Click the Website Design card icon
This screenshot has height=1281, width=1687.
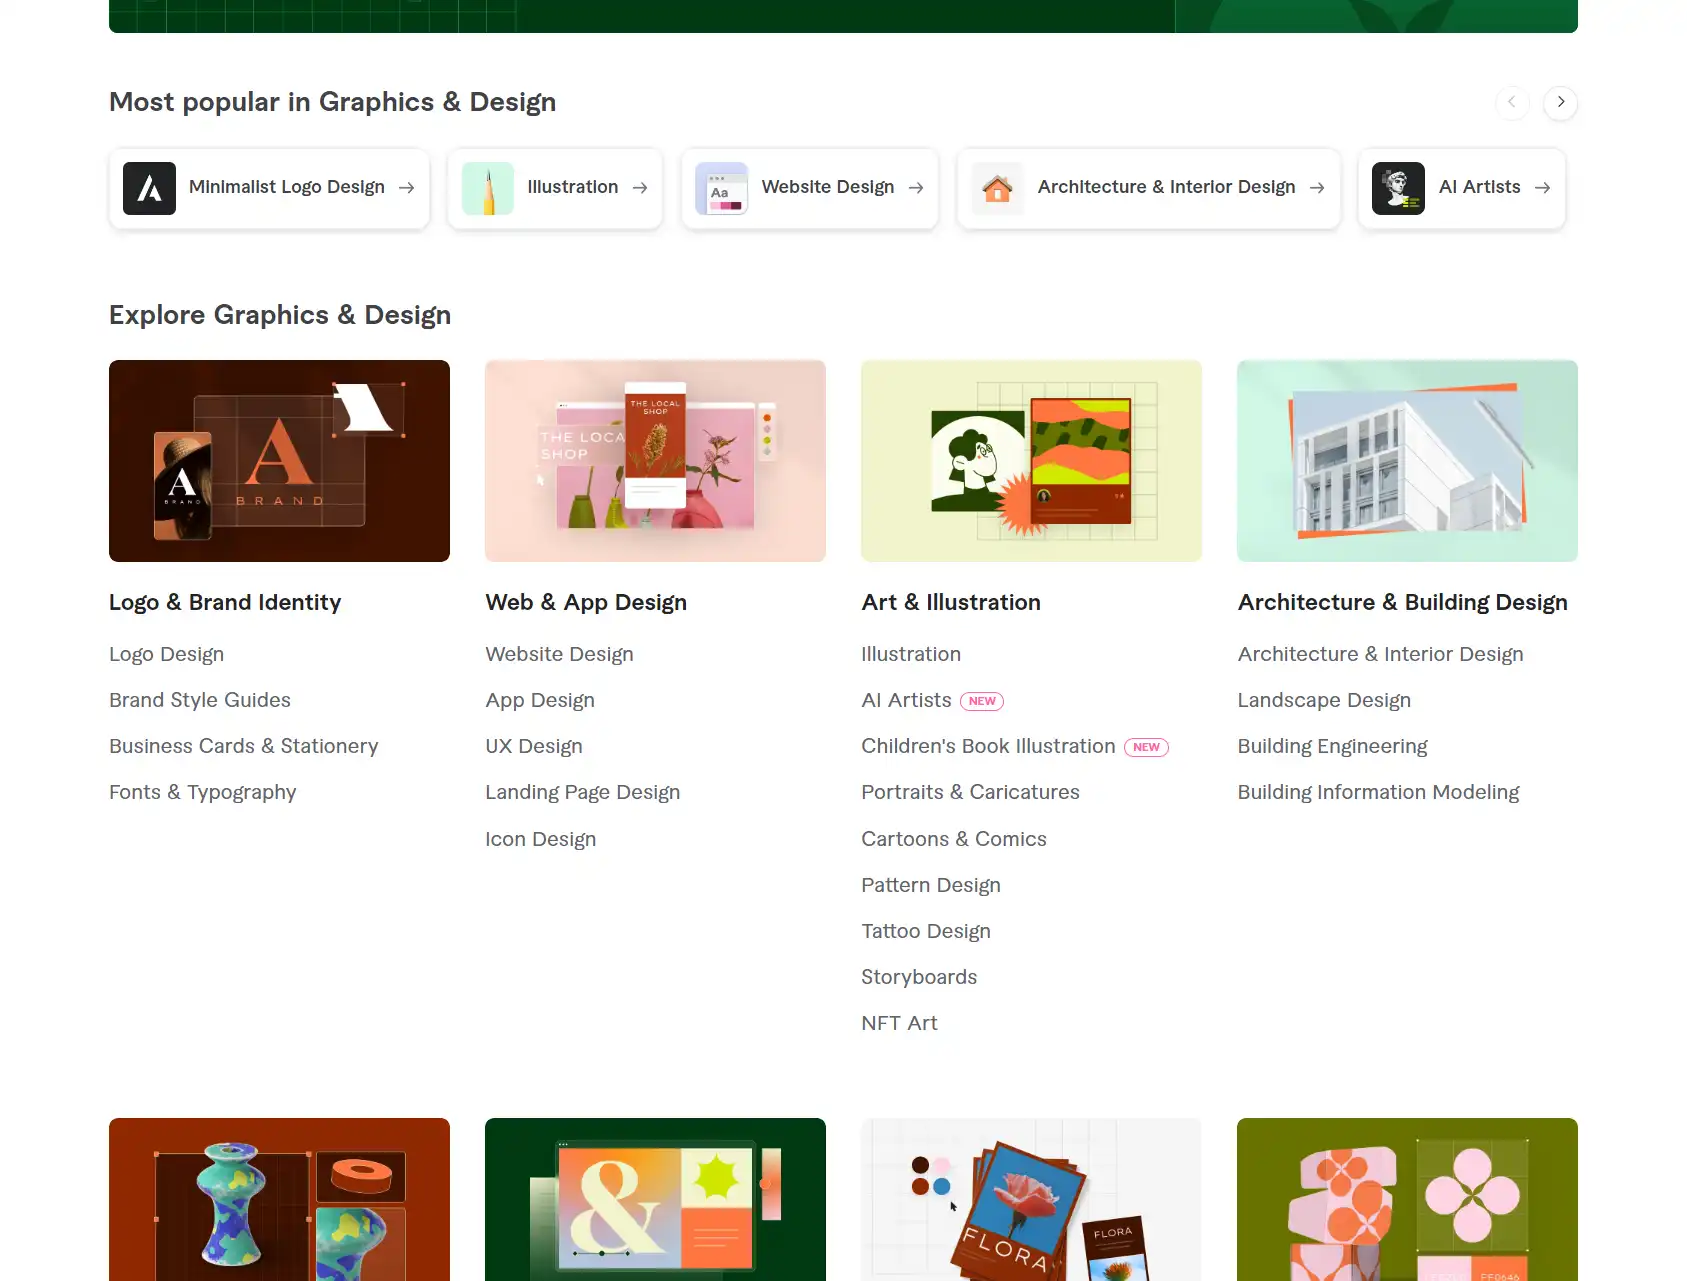(x=721, y=188)
